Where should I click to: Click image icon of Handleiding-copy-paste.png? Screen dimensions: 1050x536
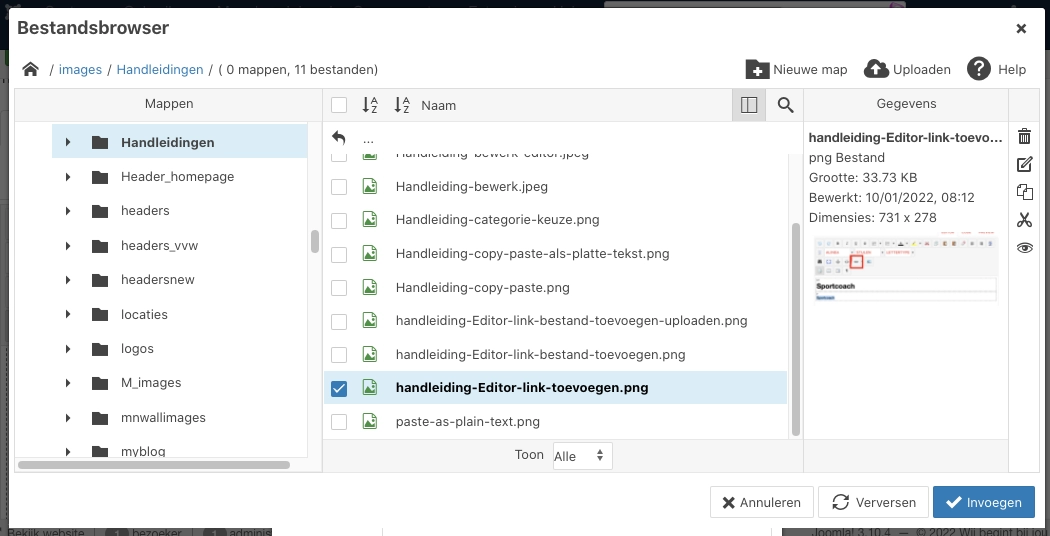click(x=370, y=287)
